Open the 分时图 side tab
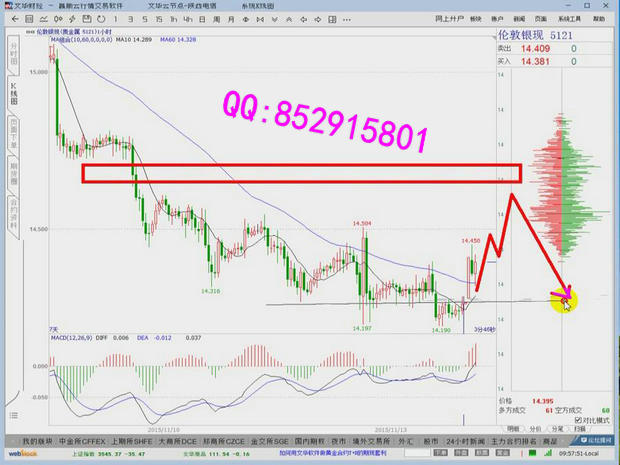 (14, 53)
